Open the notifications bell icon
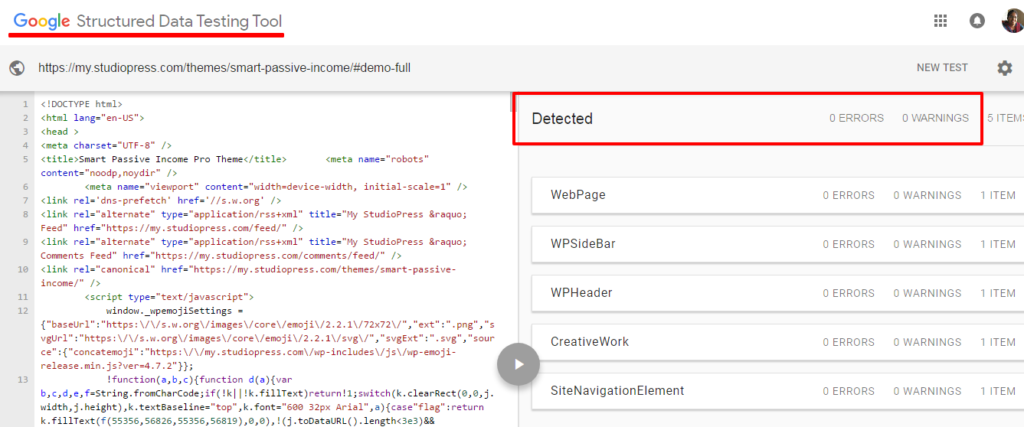Screen dimensions: 1024x427 click(977, 21)
